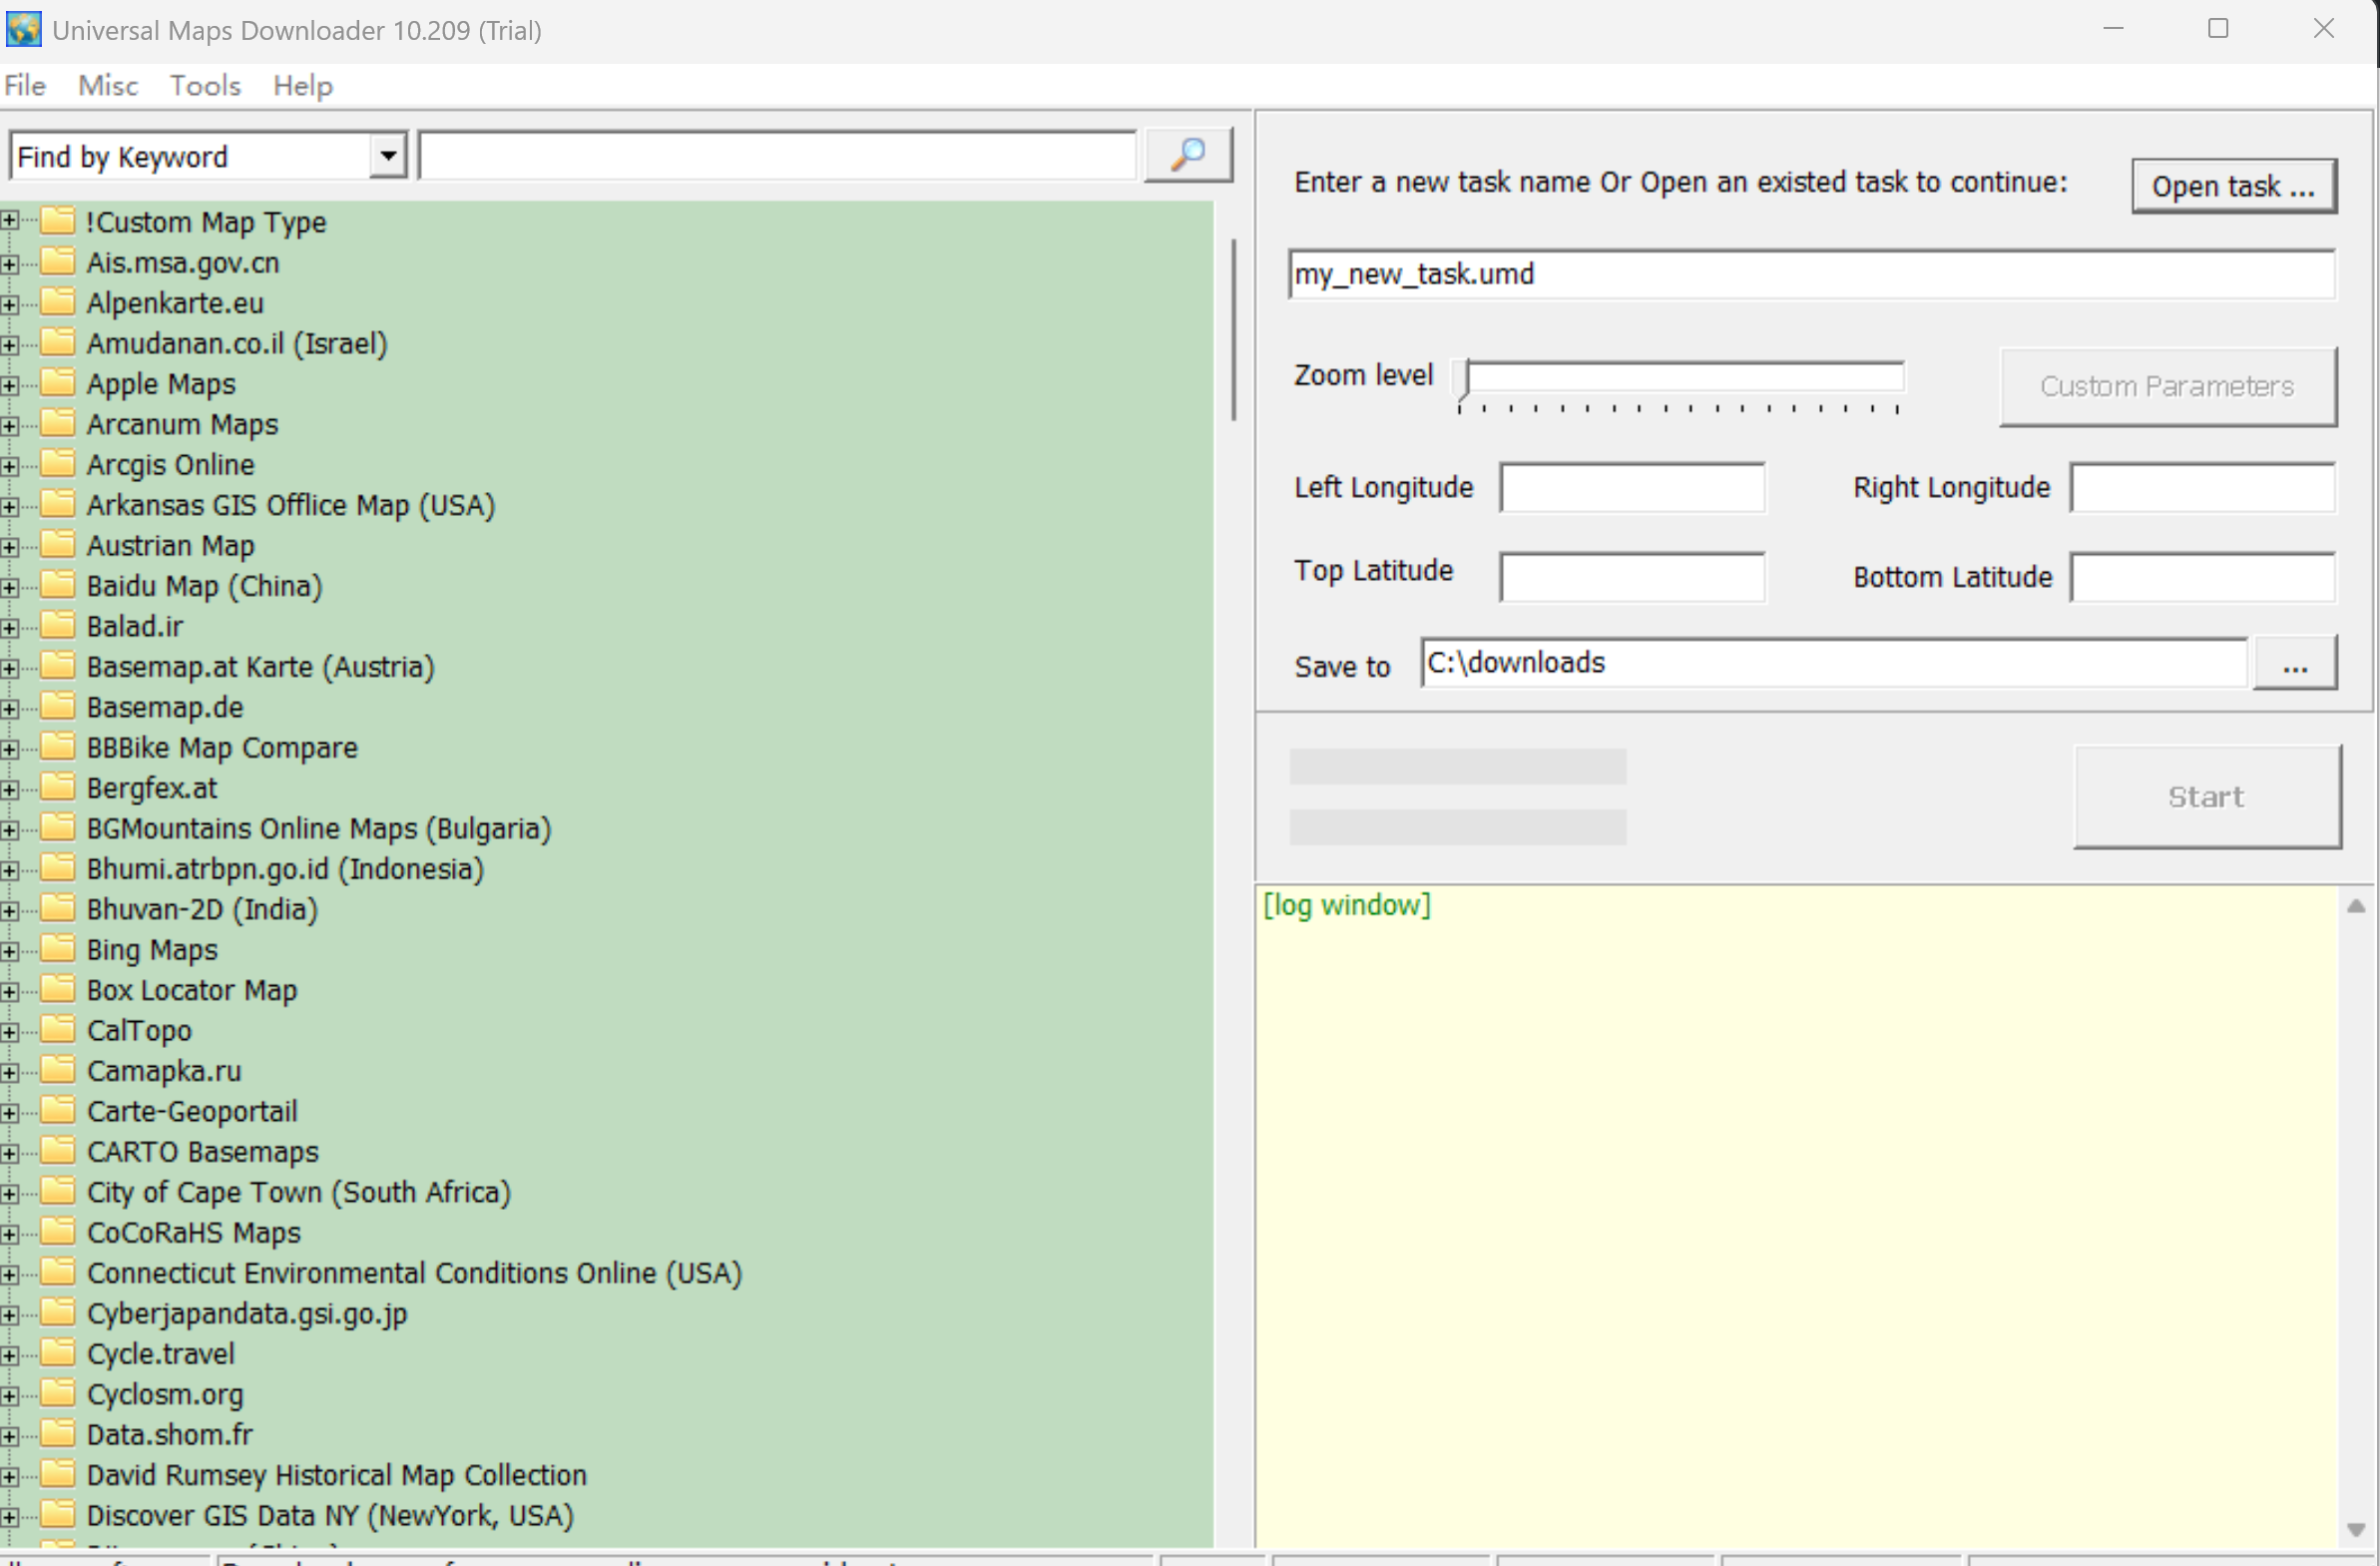Click the Left Longitude input field
Screen dimensions: 2380x1566
(x=1632, y=487)
